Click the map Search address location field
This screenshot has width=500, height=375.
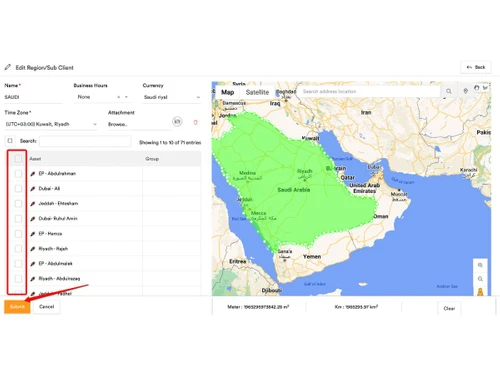click(368, 91)
